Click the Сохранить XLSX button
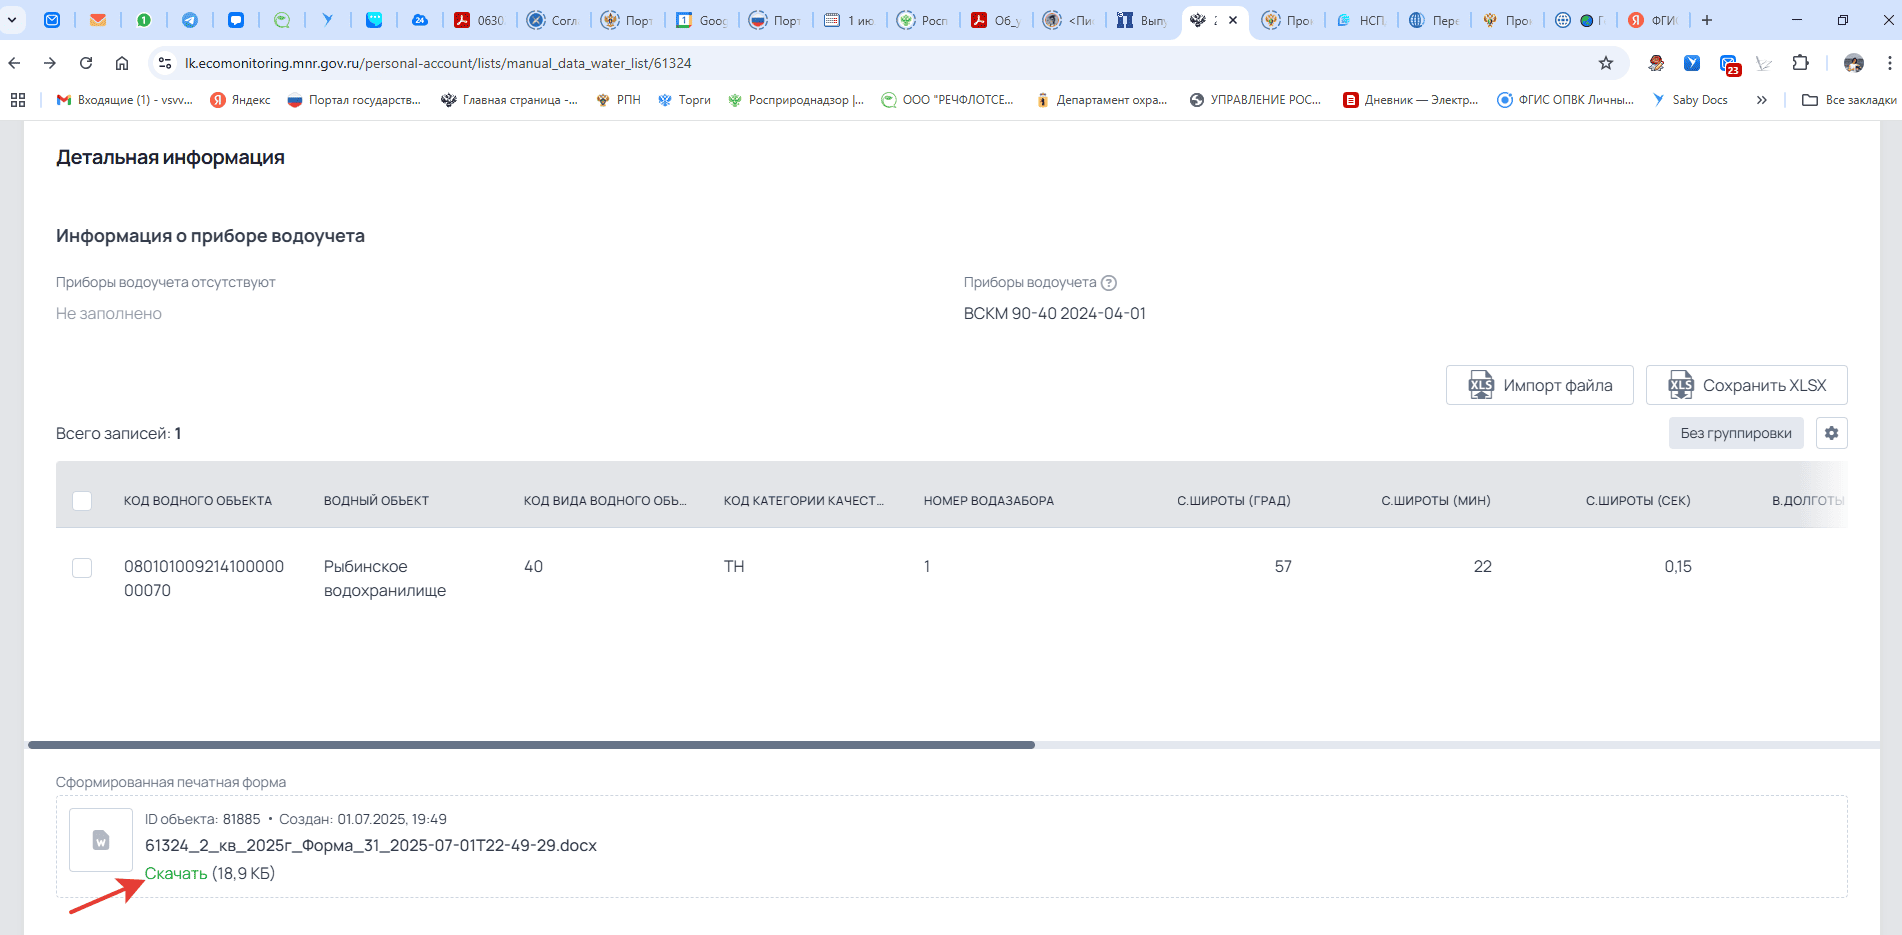The height and width of the screenshot is (935, 1902). pos(1746,385)
